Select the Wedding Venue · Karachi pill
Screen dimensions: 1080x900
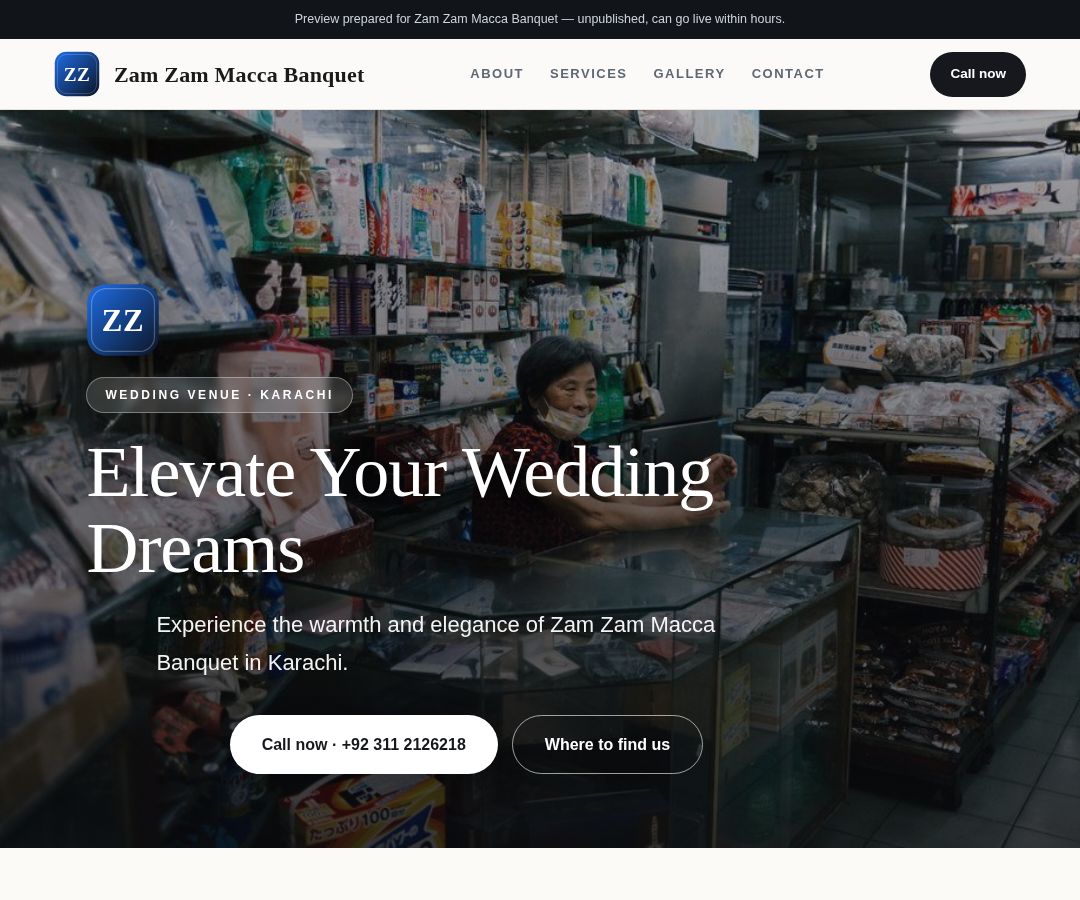[219, 395]
